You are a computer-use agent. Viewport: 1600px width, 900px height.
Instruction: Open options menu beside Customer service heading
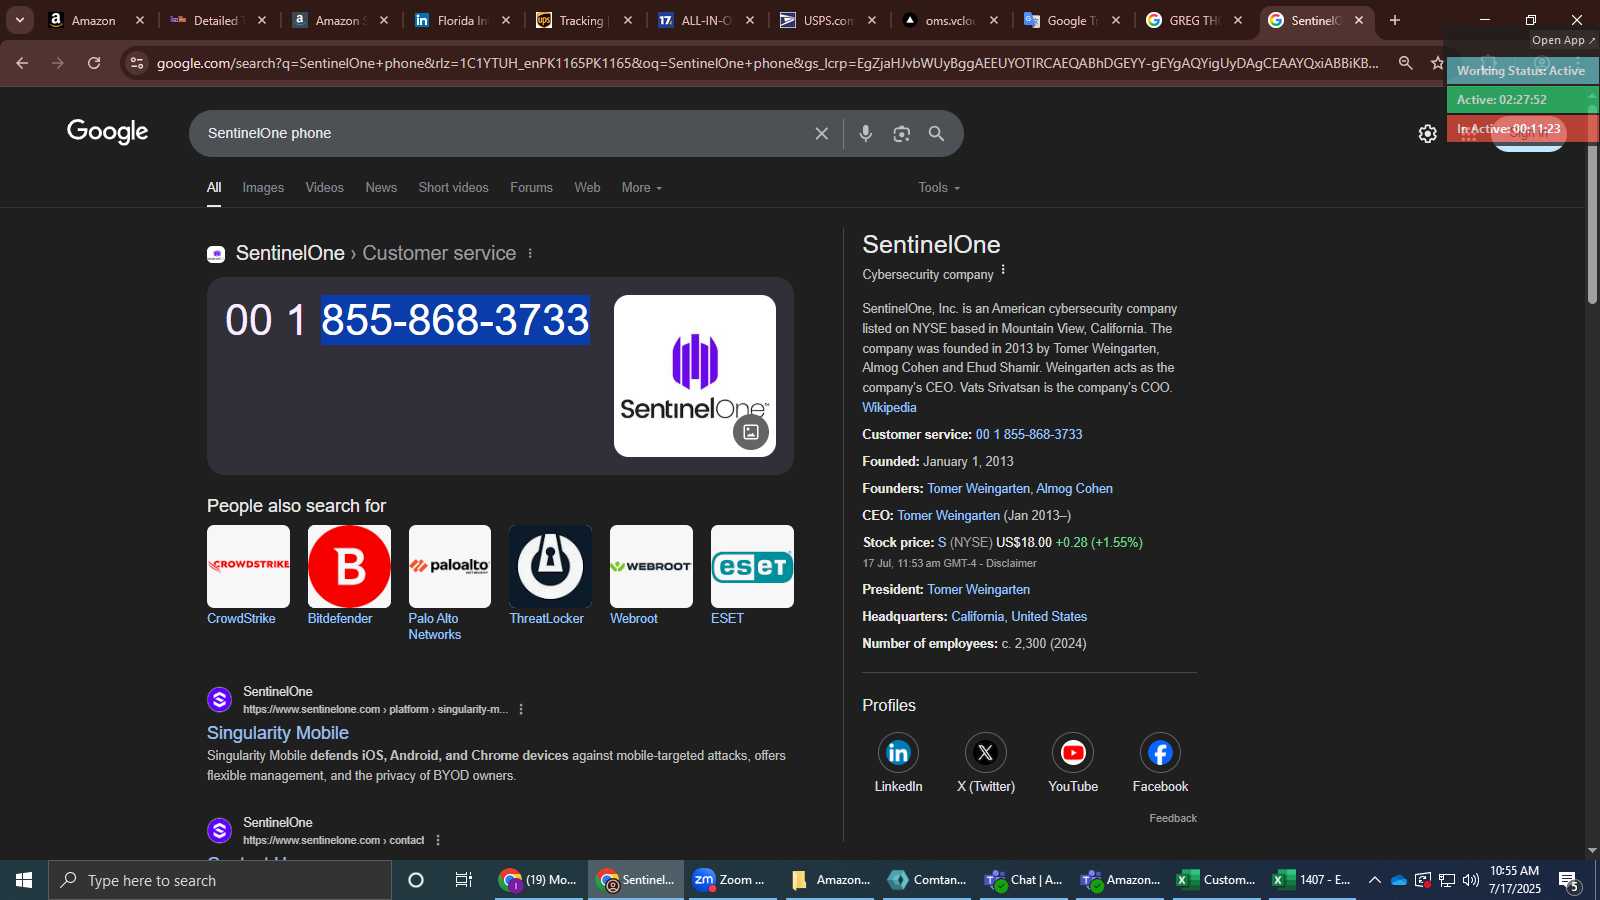click(530, 254)
